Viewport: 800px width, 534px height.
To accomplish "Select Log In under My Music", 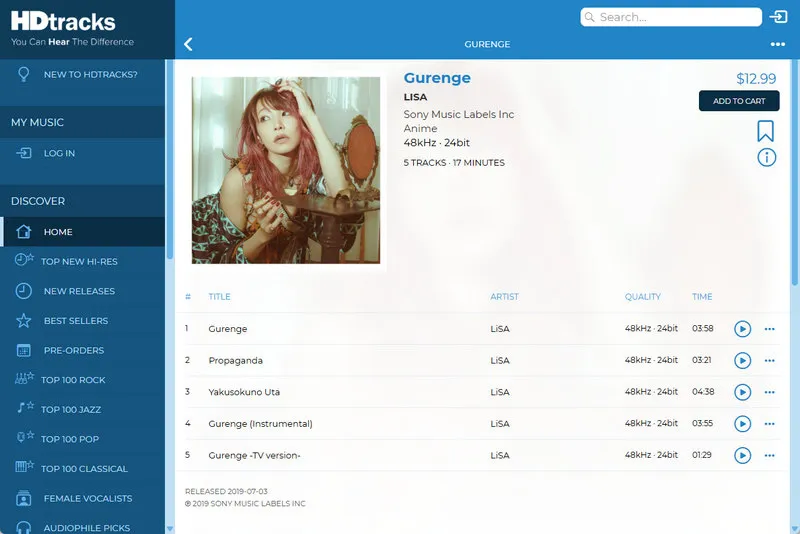I will (83, 153).
